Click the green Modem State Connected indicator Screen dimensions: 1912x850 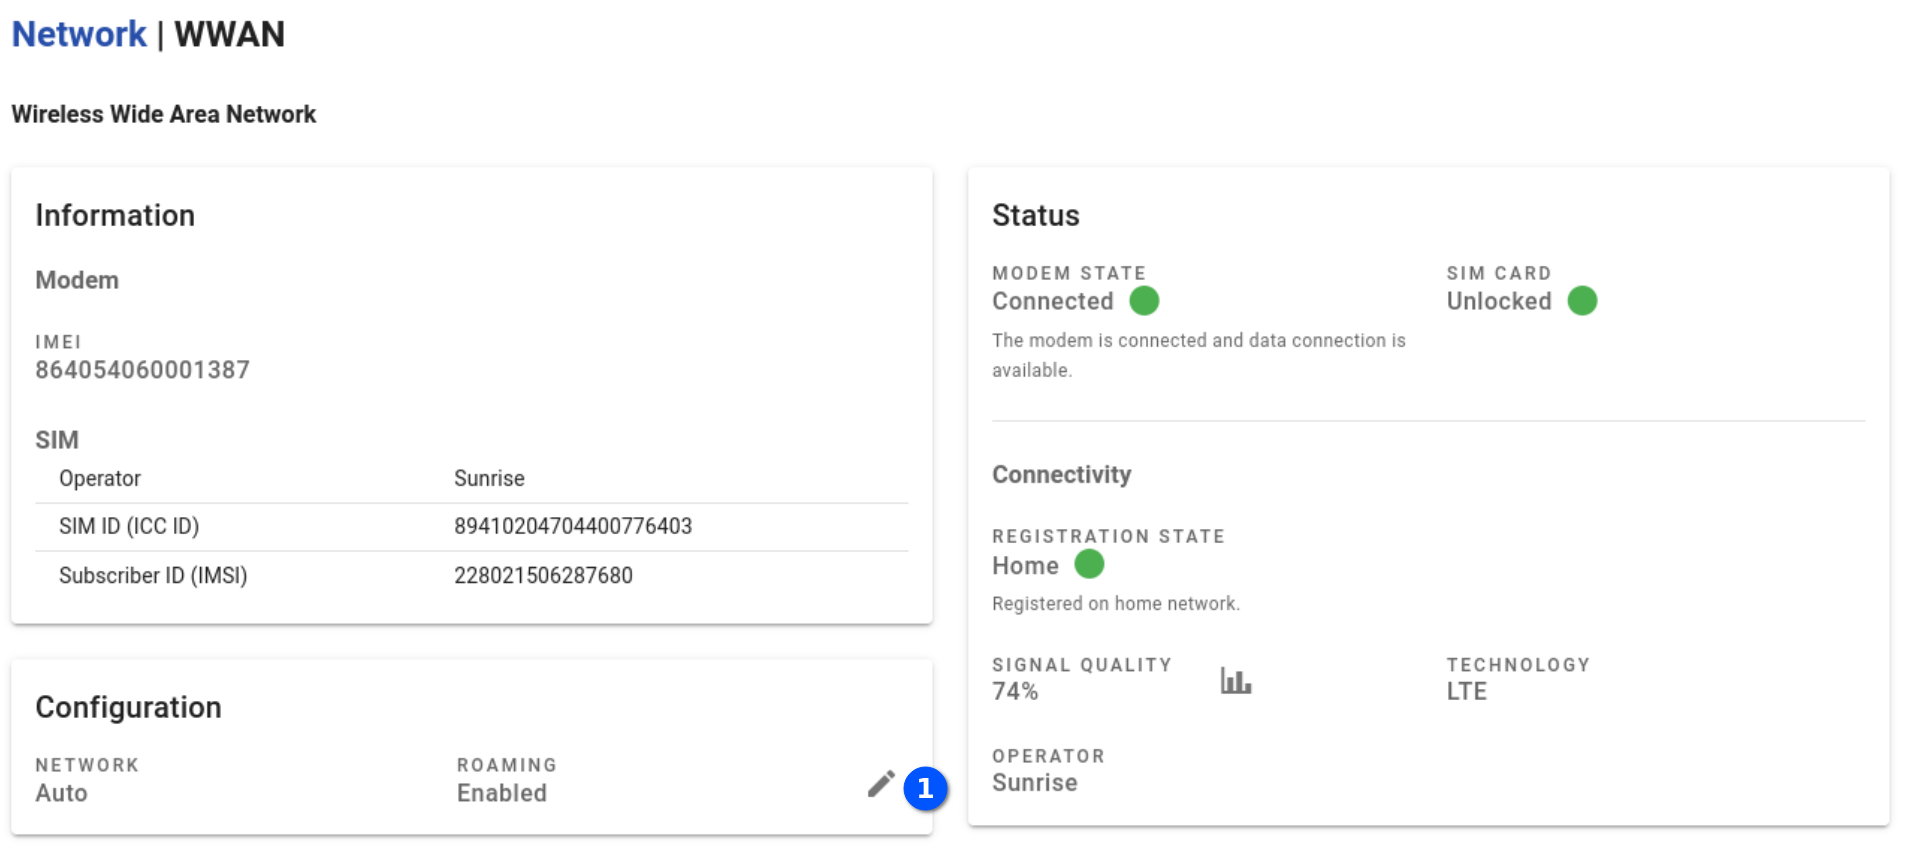click(1144, 301)
